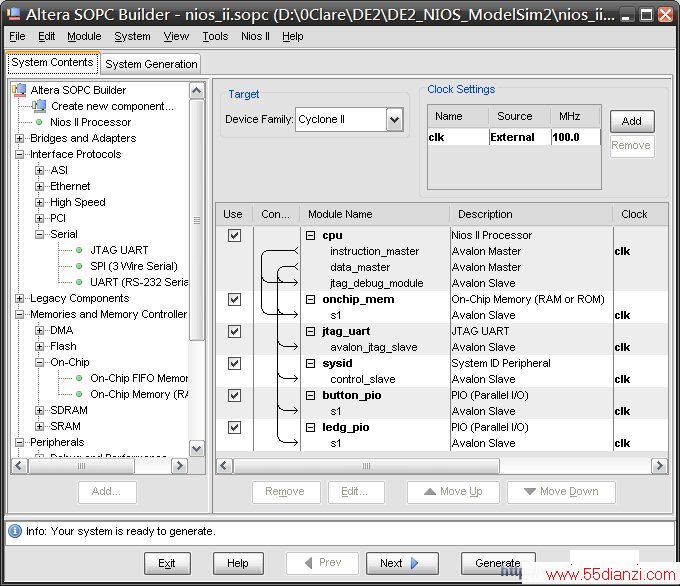This screenshot has width=680, height=586.
Task: Select the Flash tree item
Action: pyautogui.click(x=63, y=346)
